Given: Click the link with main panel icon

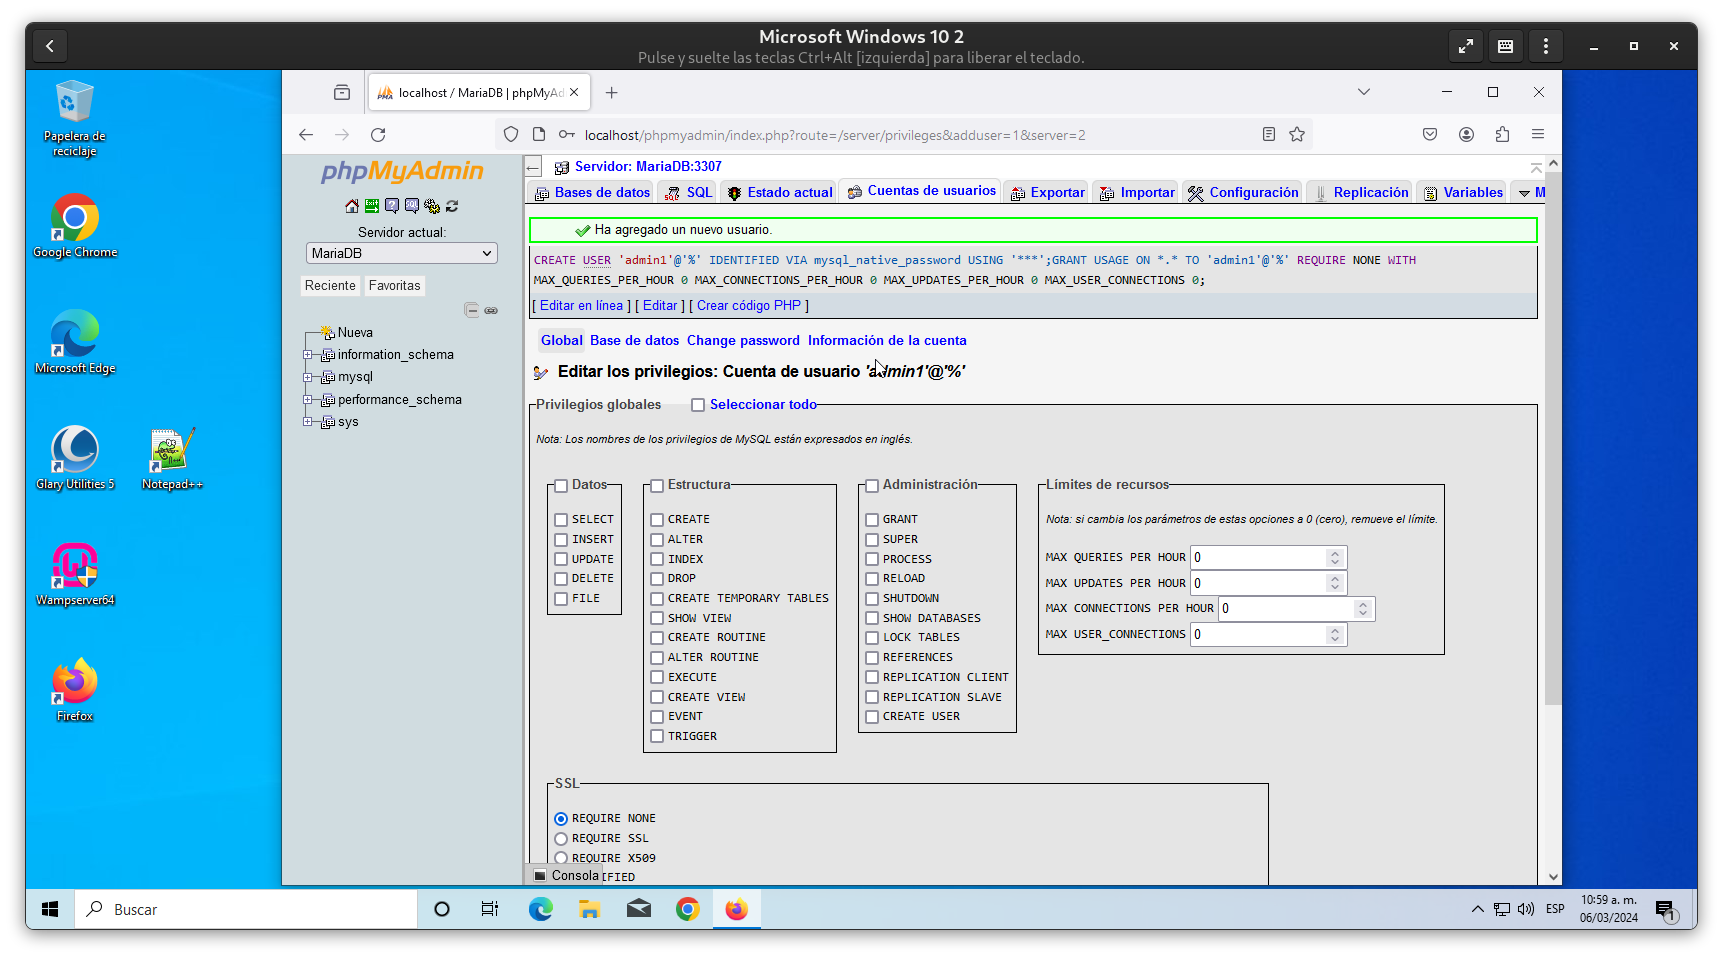Looking at the screenshot, I should [x=491, y=310].
